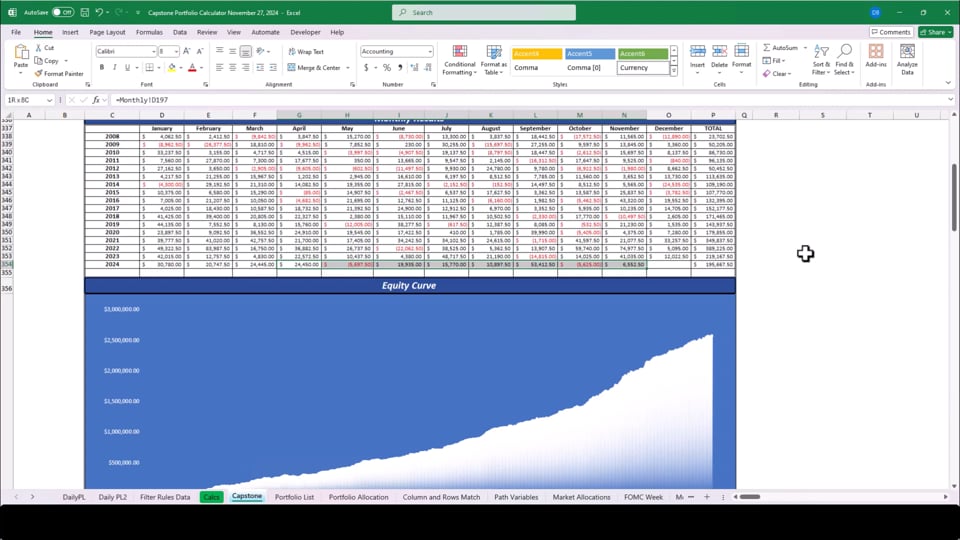
Task: Switch to the green Calcs sheet tab
Action: (x=211, y=497)
